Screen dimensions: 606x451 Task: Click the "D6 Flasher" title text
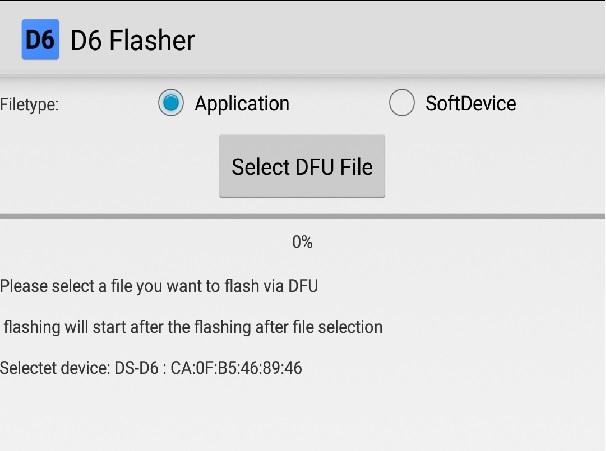point(133,40)
